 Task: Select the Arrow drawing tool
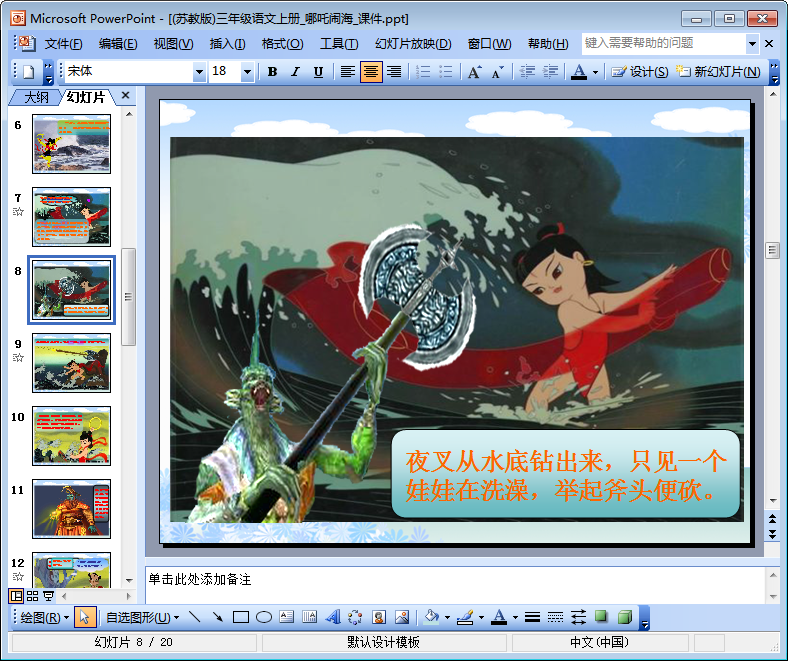[x=217, y=617]
